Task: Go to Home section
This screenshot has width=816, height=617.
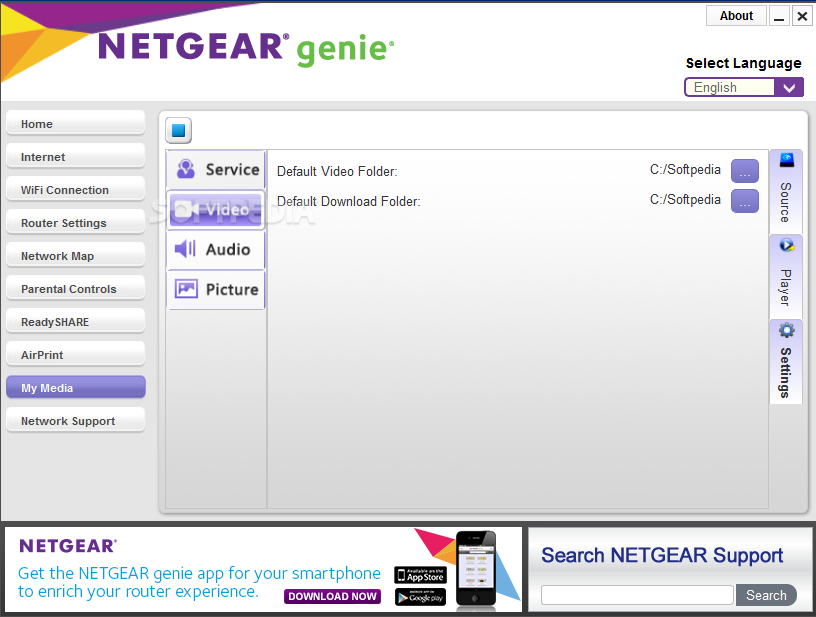Action: (x=75, y=124)
